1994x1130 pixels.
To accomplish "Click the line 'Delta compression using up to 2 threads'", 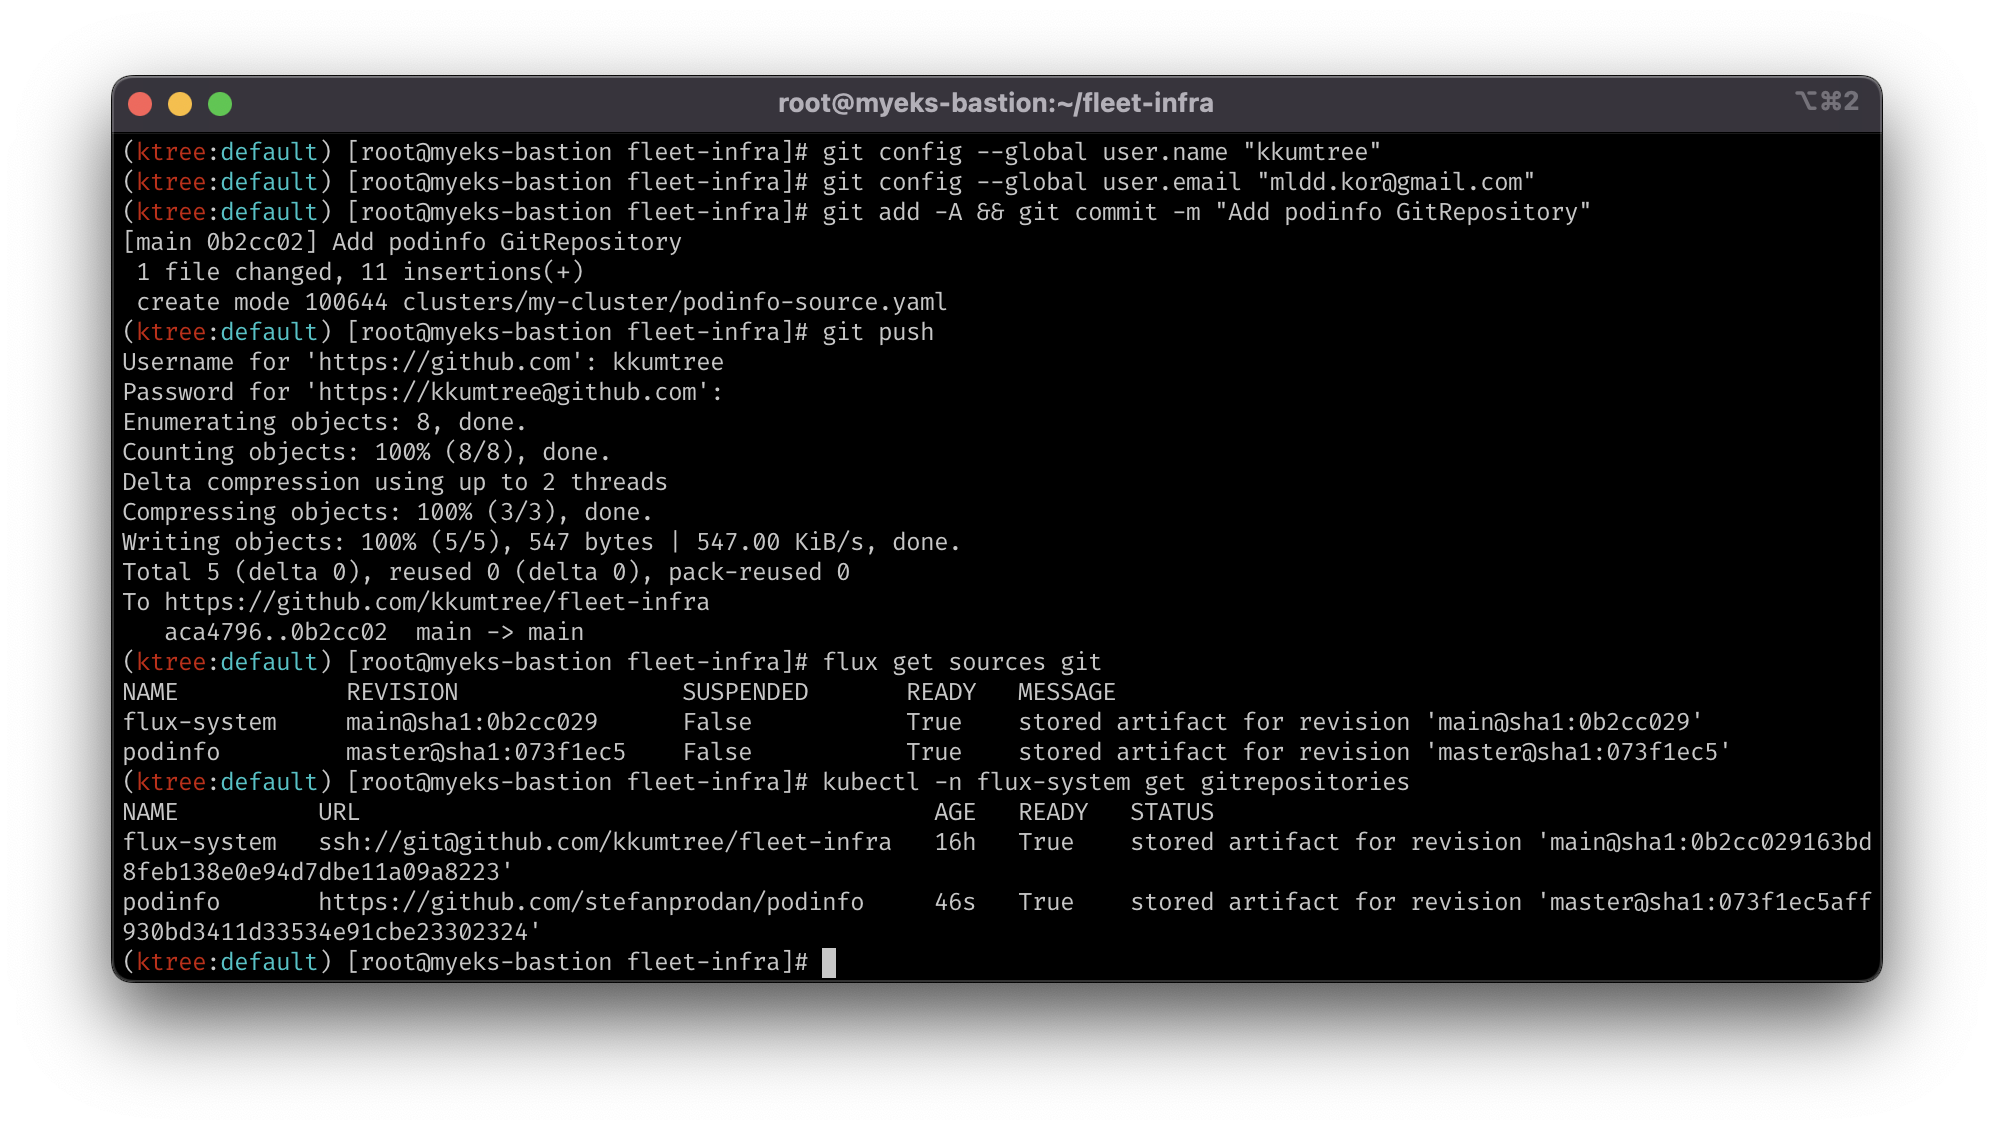I will click(394, 482).
